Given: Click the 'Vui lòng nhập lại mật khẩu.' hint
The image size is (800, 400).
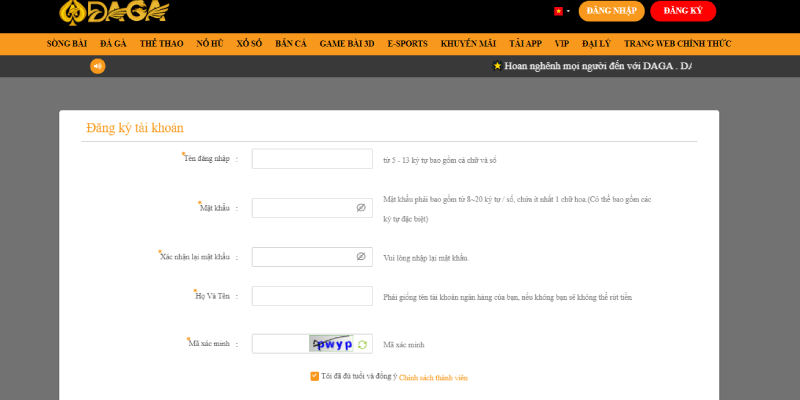Looking at the screenshot, I should pos(426,258).
